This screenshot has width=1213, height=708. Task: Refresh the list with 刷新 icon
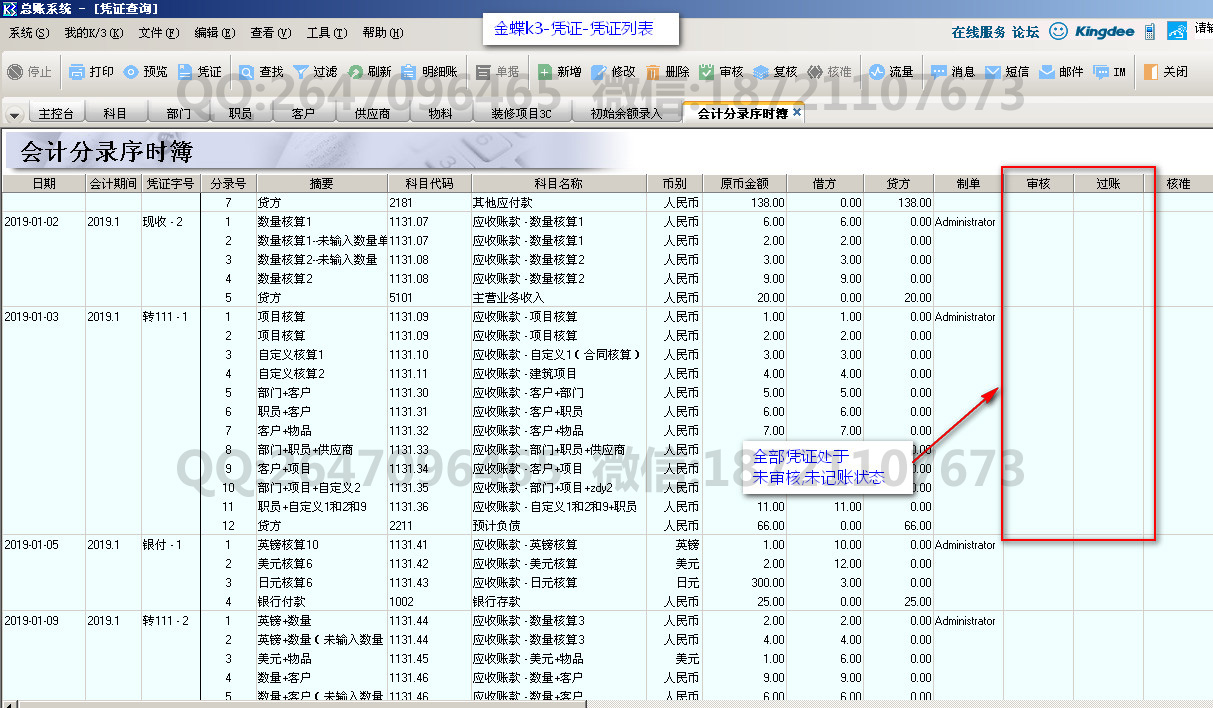(x=355, y=72)
